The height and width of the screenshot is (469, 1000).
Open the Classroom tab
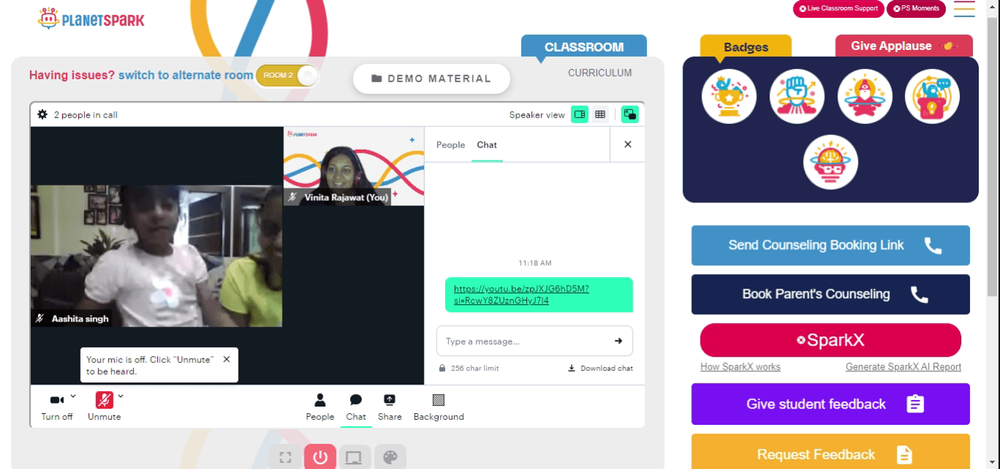click(x=584, y=47)
